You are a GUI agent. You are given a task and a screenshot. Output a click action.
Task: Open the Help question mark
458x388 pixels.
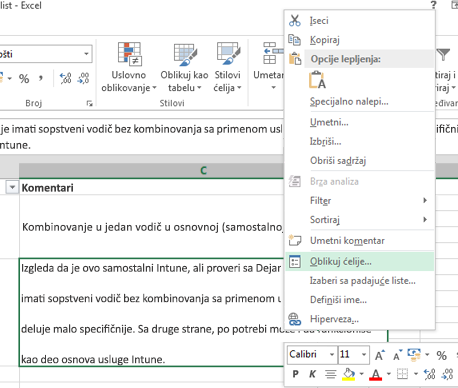click(x=433, y=5)
